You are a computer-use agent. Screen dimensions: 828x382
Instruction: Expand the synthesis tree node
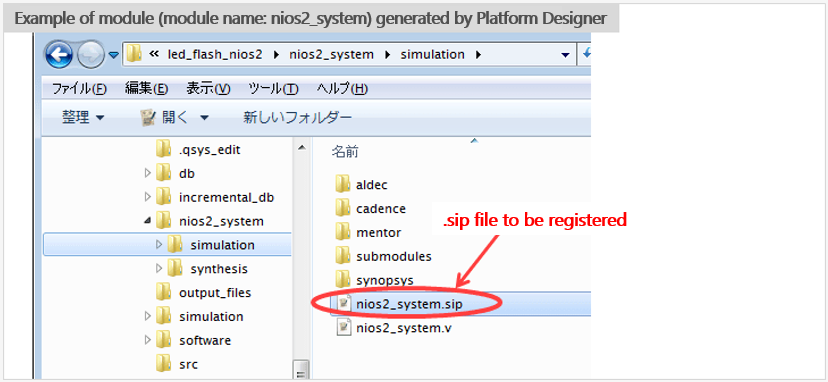(x=159, y=268)
